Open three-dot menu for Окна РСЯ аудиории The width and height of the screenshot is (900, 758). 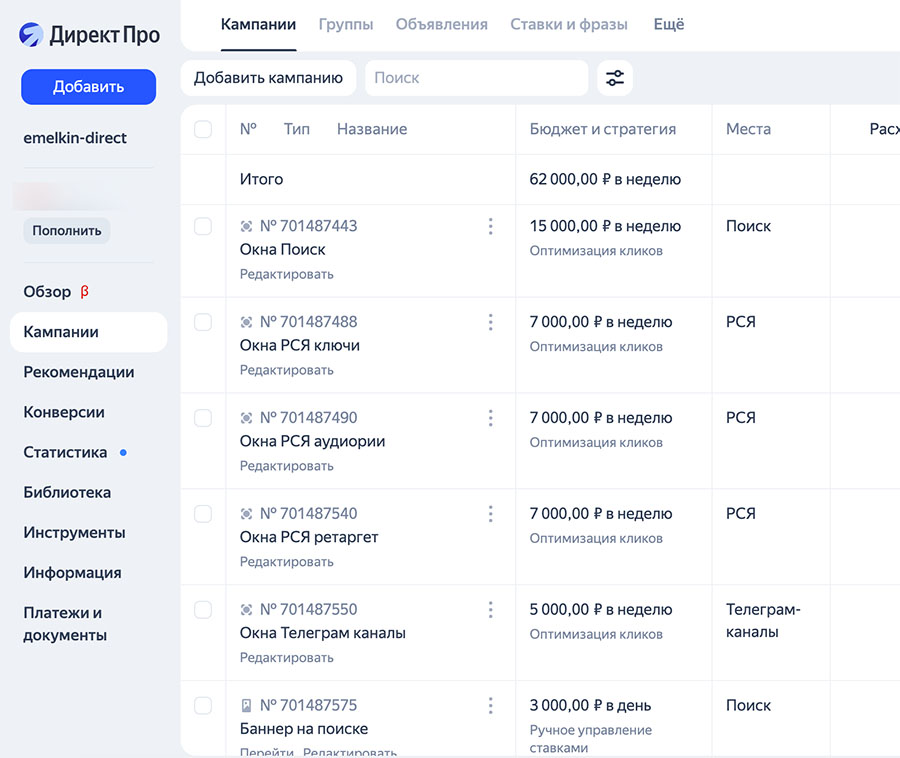[x=490, y=418]
